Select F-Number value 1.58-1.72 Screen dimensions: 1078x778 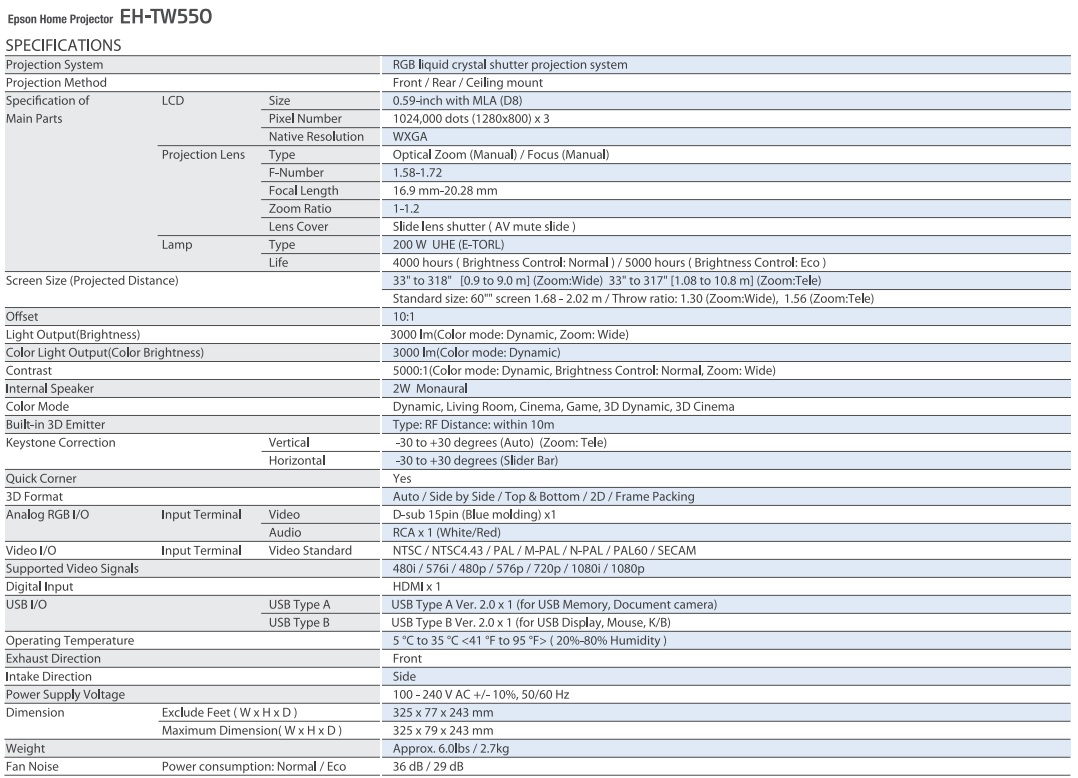pyautogui.click(x=417, y=173)
